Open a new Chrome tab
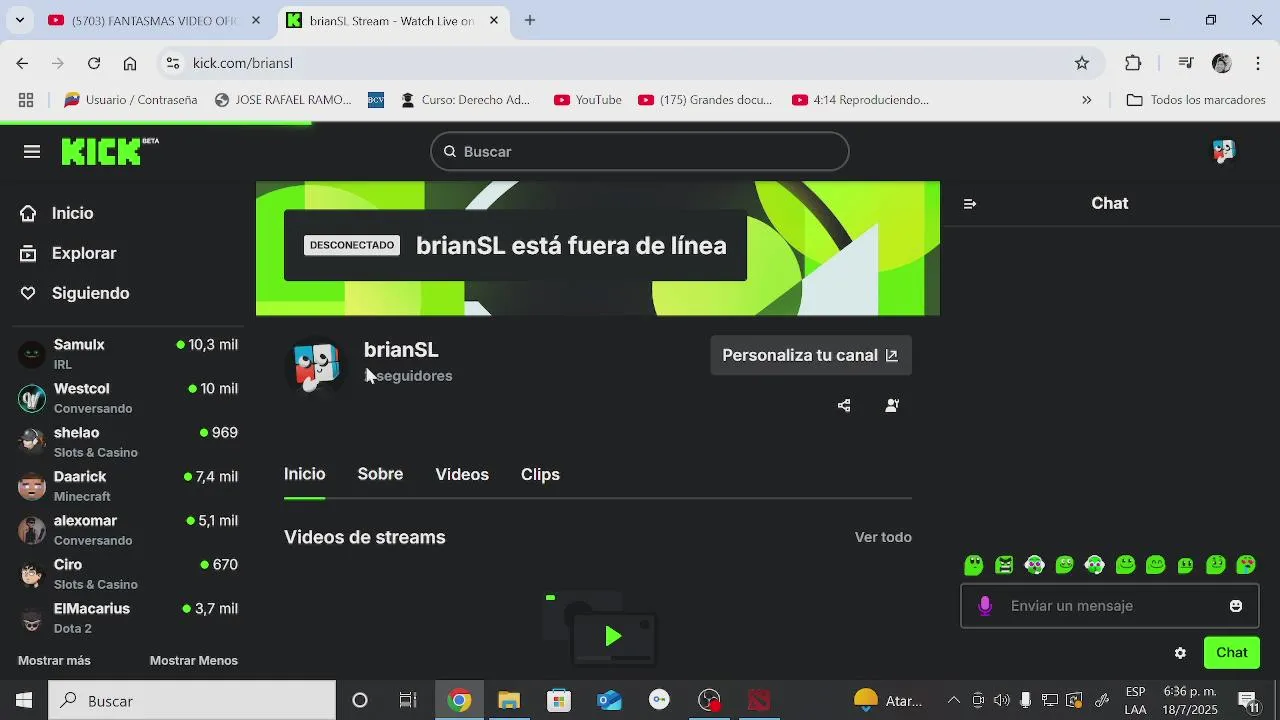This screenshot has height=720, width=1280. tap(530, 20)
